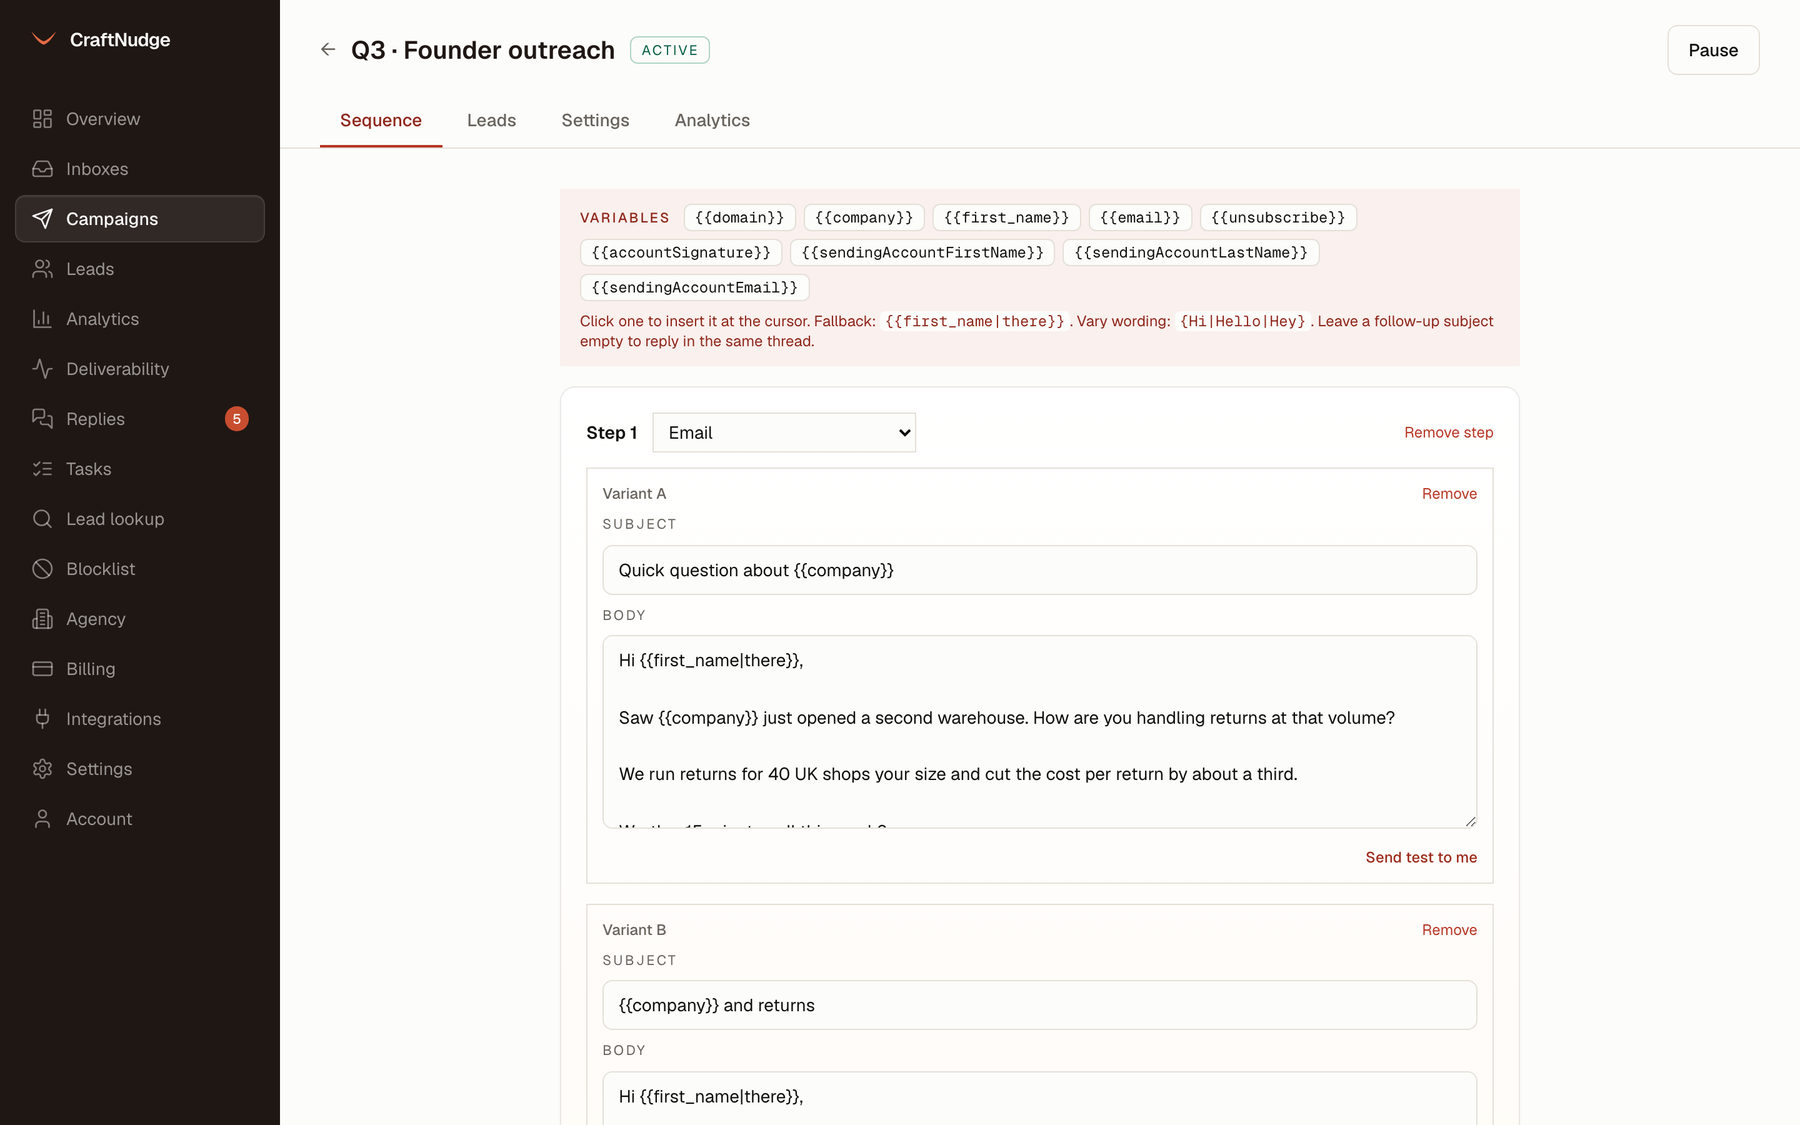The width and height of the screenshot is (1800, 1125).
Task: Click the sidebar Settings gear icon
Action: [x=42, y=769]
